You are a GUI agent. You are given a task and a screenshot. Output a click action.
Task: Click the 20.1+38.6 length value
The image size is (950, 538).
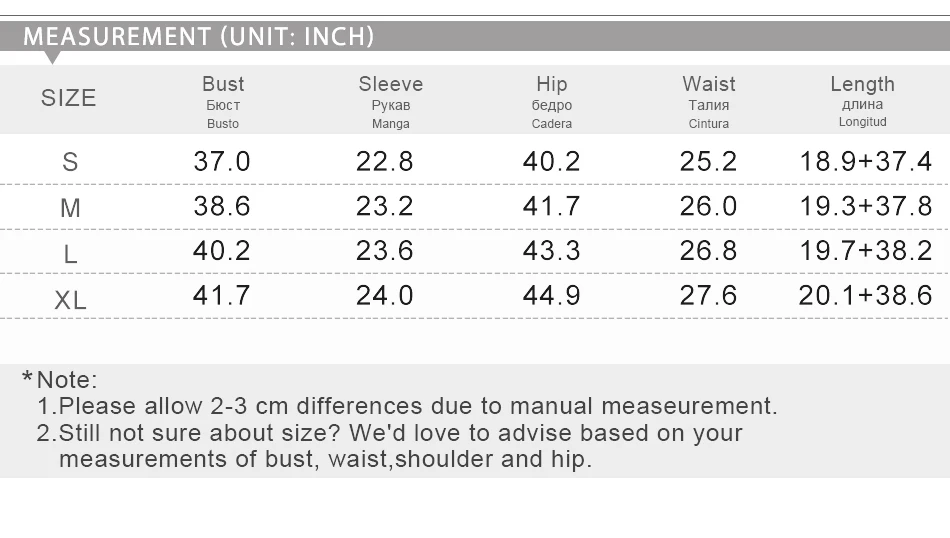(865, 295)
